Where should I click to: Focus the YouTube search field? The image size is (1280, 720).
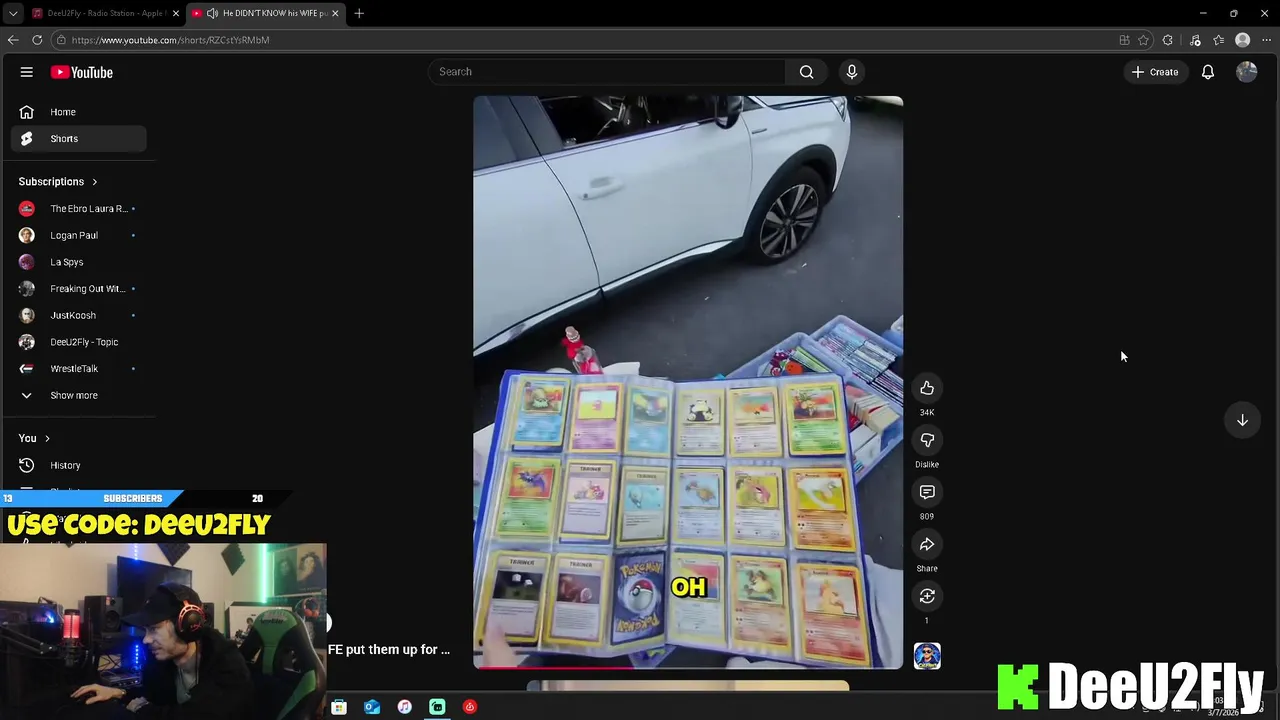point(607,72)
